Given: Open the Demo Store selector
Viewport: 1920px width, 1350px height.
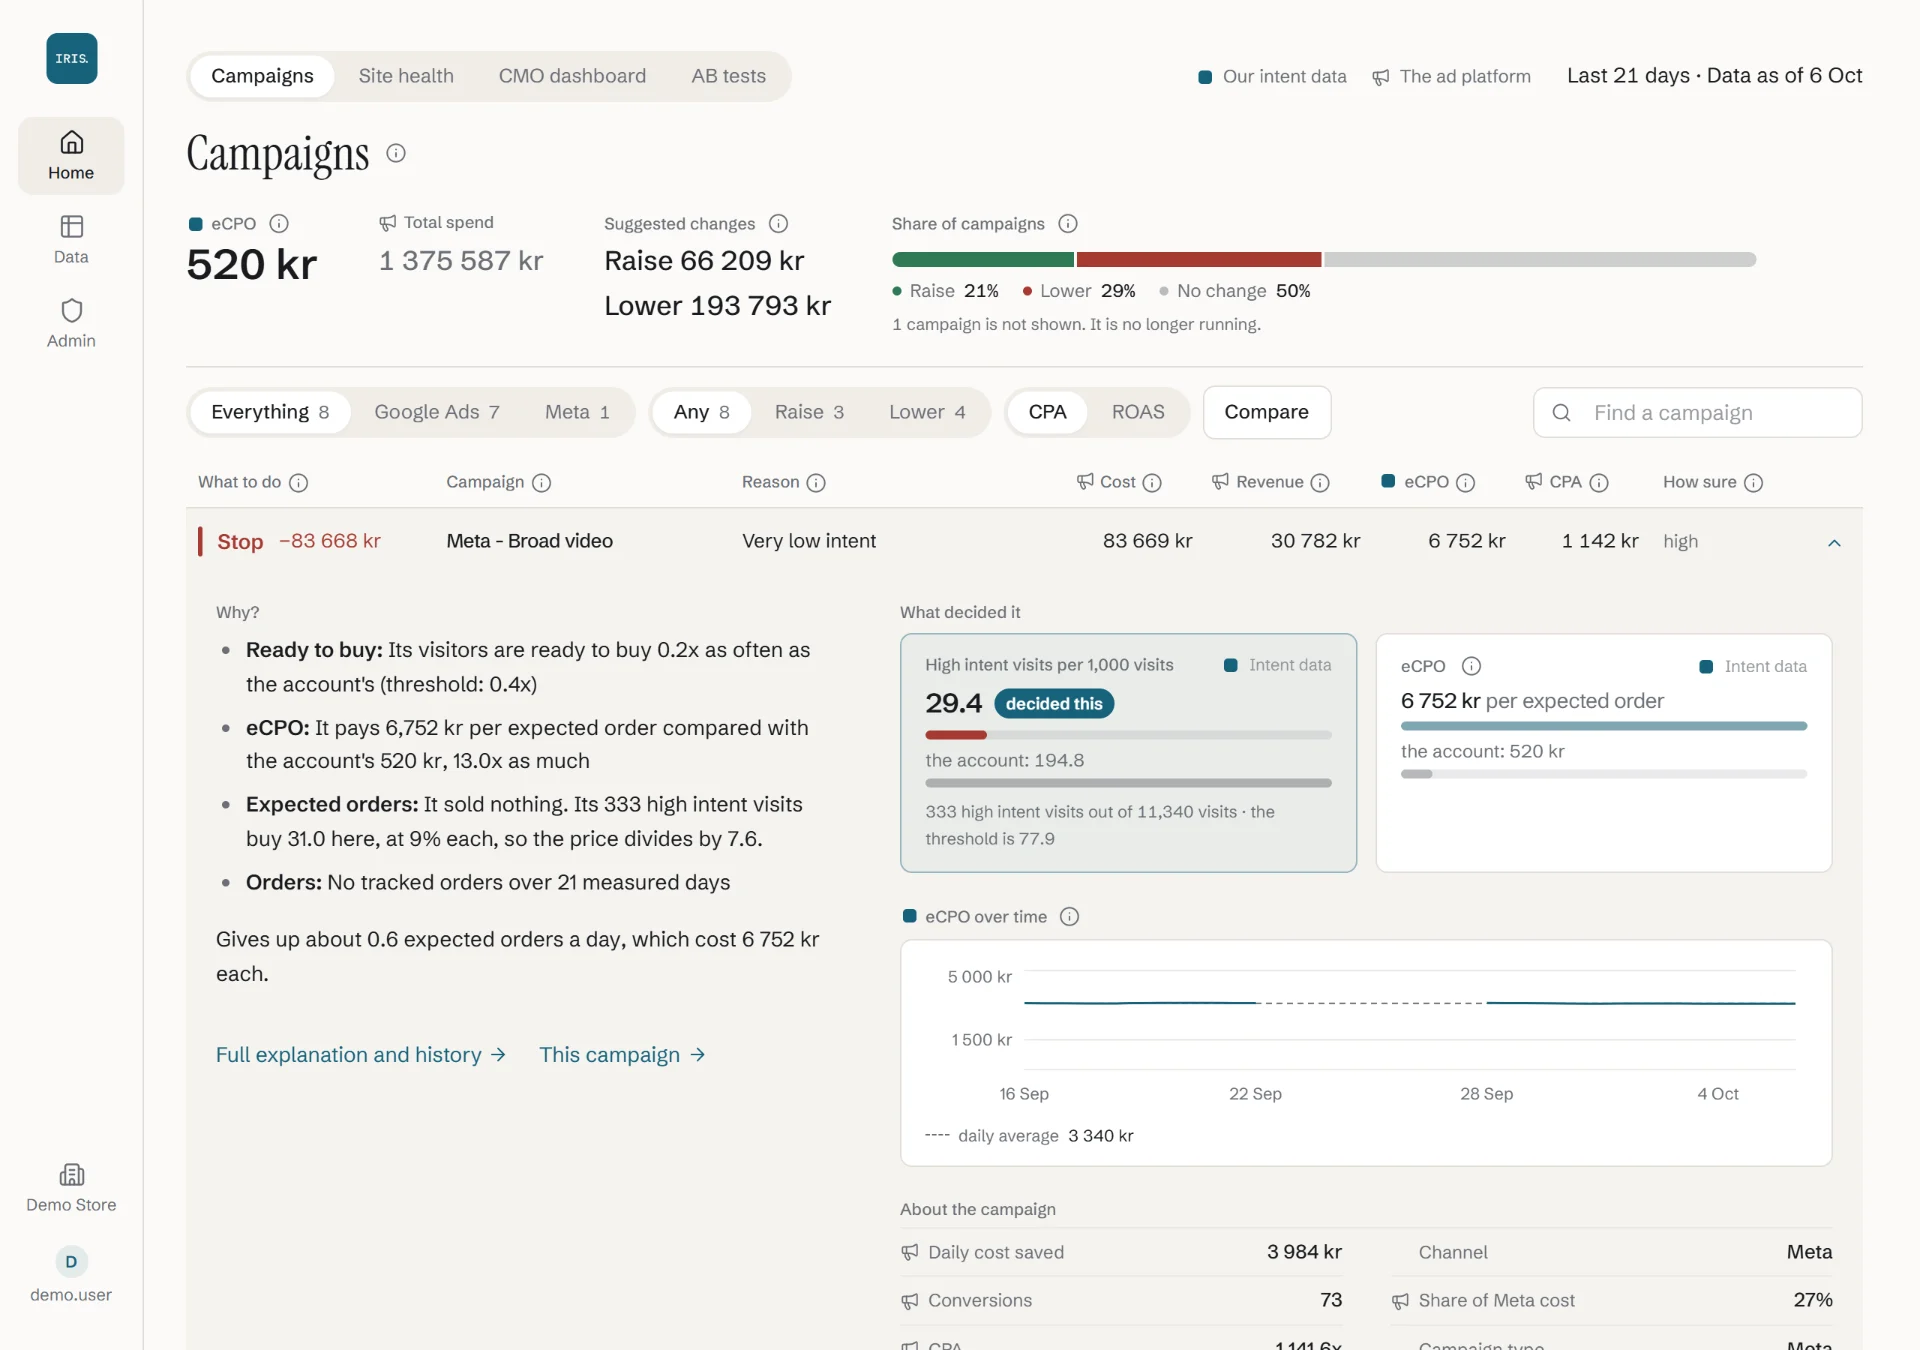Looking at the screenshot, I should click(71, 1188).
